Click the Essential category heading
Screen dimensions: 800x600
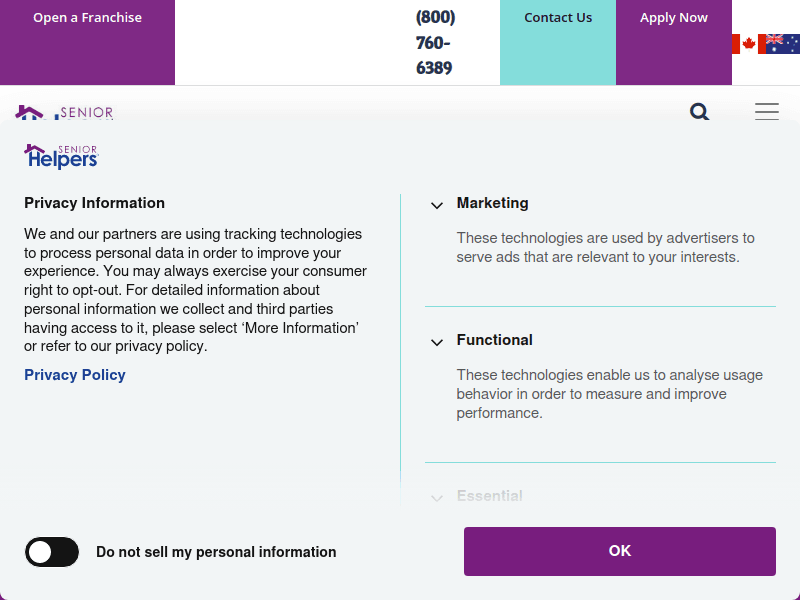point(490,496)
